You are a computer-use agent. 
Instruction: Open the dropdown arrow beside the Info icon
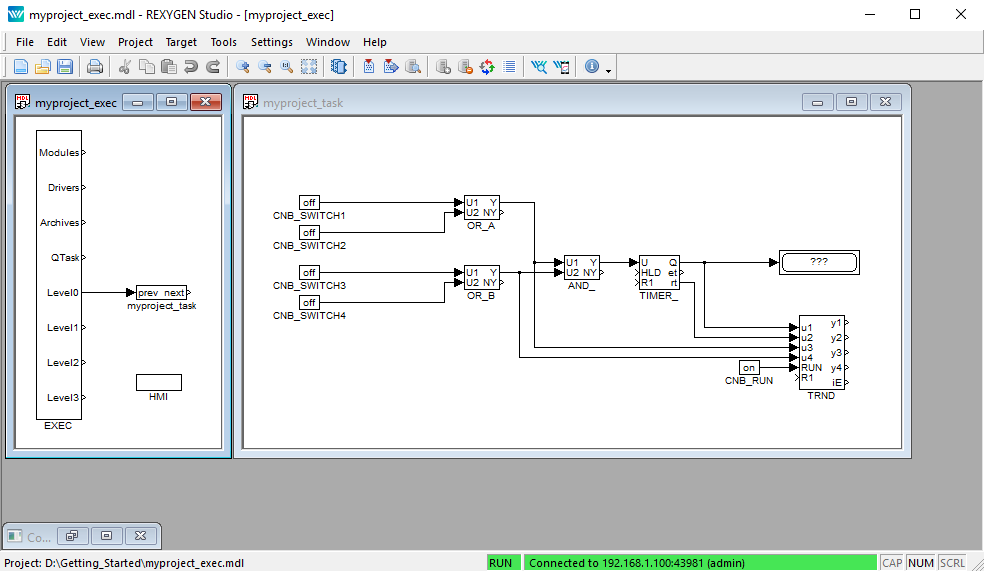pyautogui.click(x=608, y=69)
